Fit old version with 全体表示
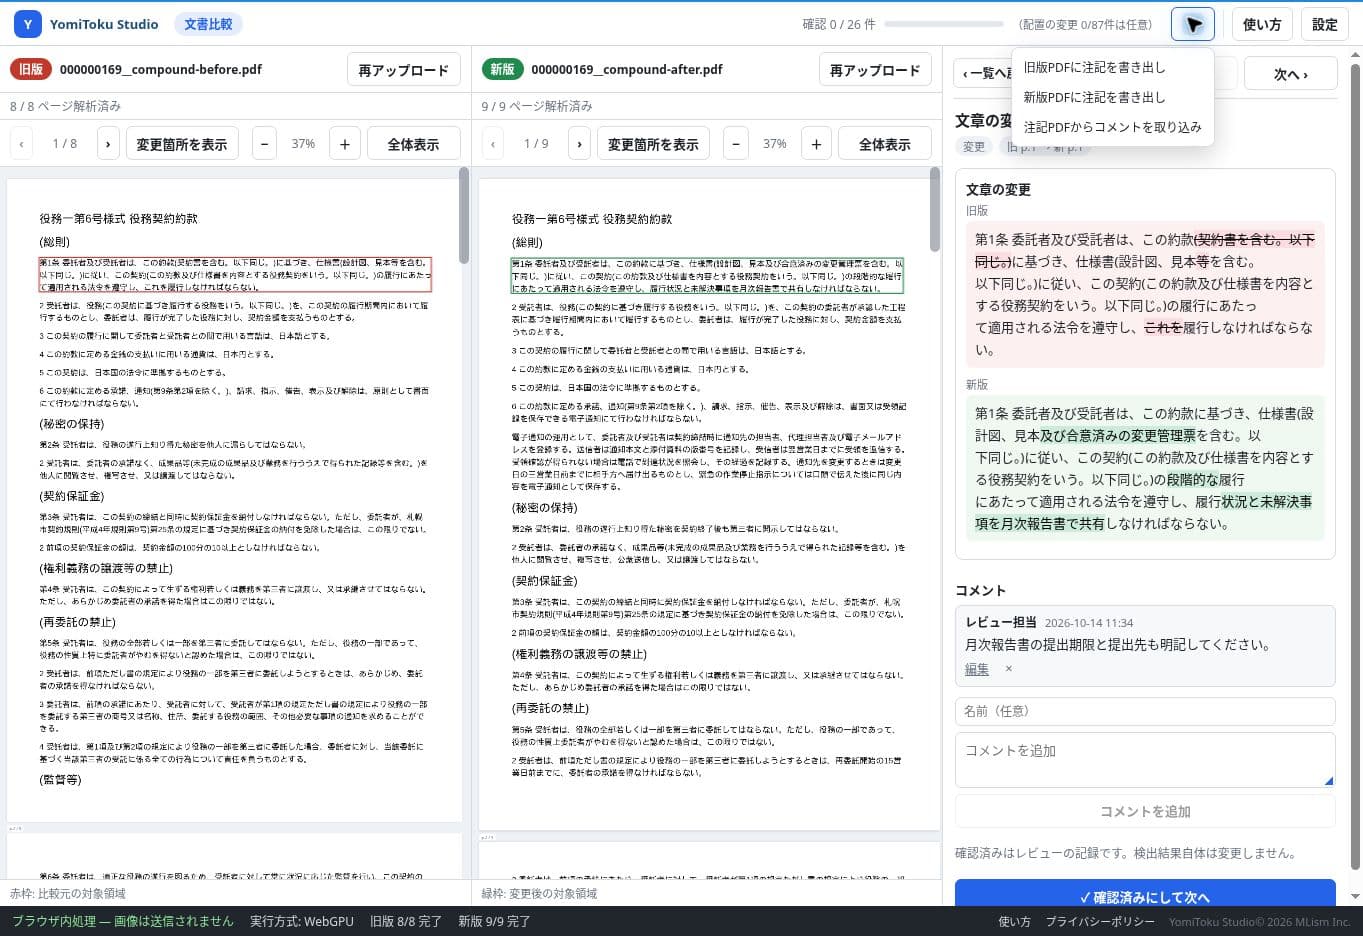This screenshot has width=1363, height=936. click(x=414, y=144)
